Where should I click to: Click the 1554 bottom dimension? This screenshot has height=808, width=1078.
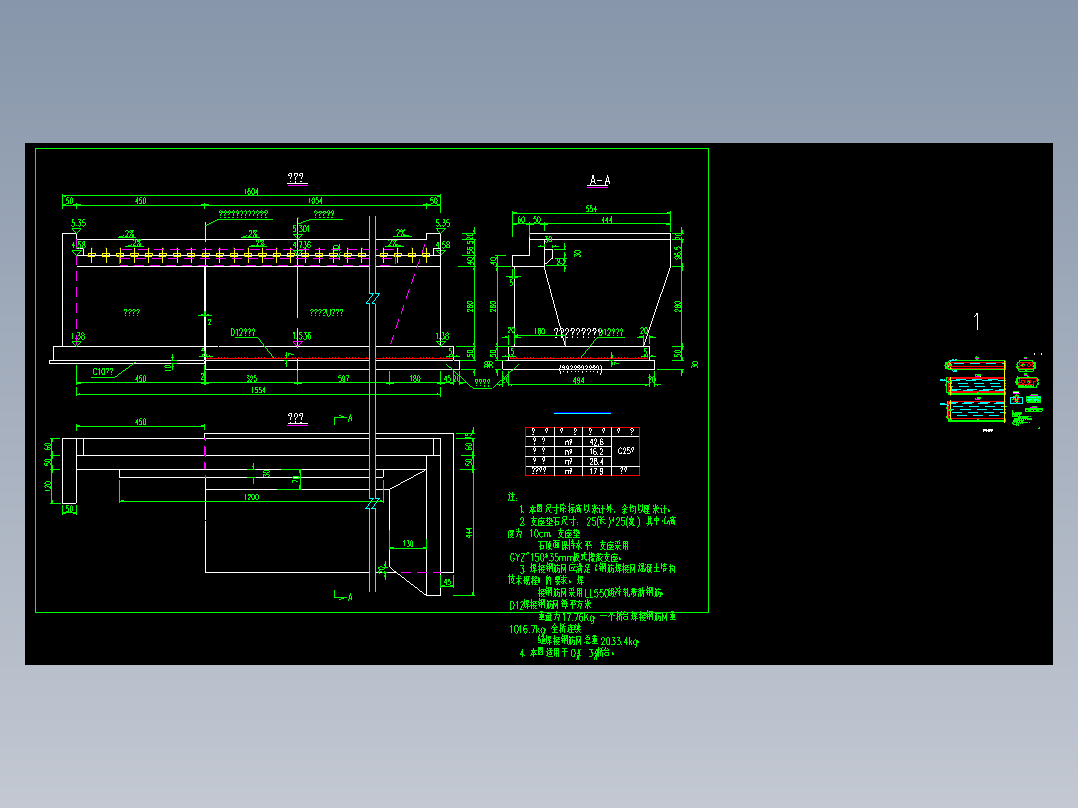coord(258,390)
